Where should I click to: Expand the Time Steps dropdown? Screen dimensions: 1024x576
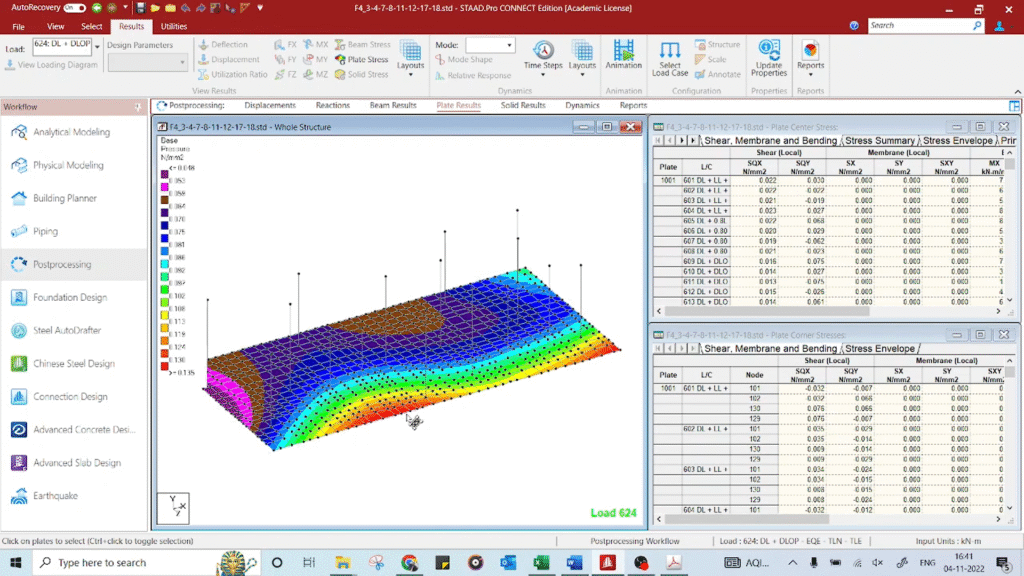coord(543,75)
